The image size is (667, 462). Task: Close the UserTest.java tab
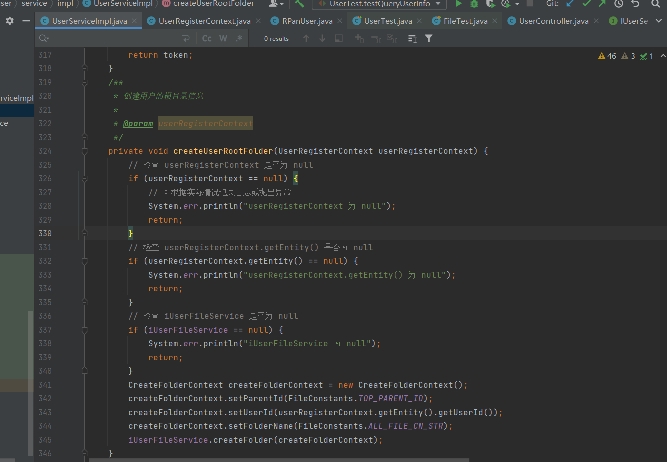click(x=419, y=20)
